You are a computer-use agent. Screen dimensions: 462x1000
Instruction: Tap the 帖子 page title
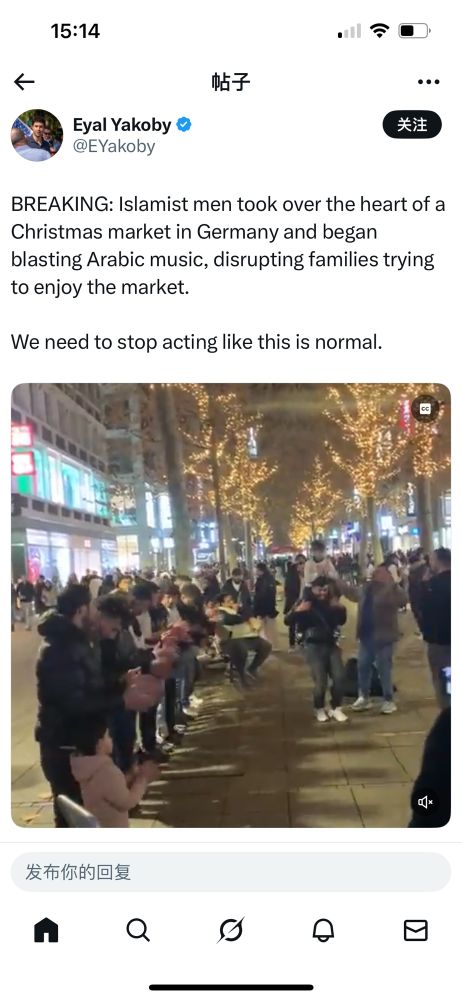231,82
